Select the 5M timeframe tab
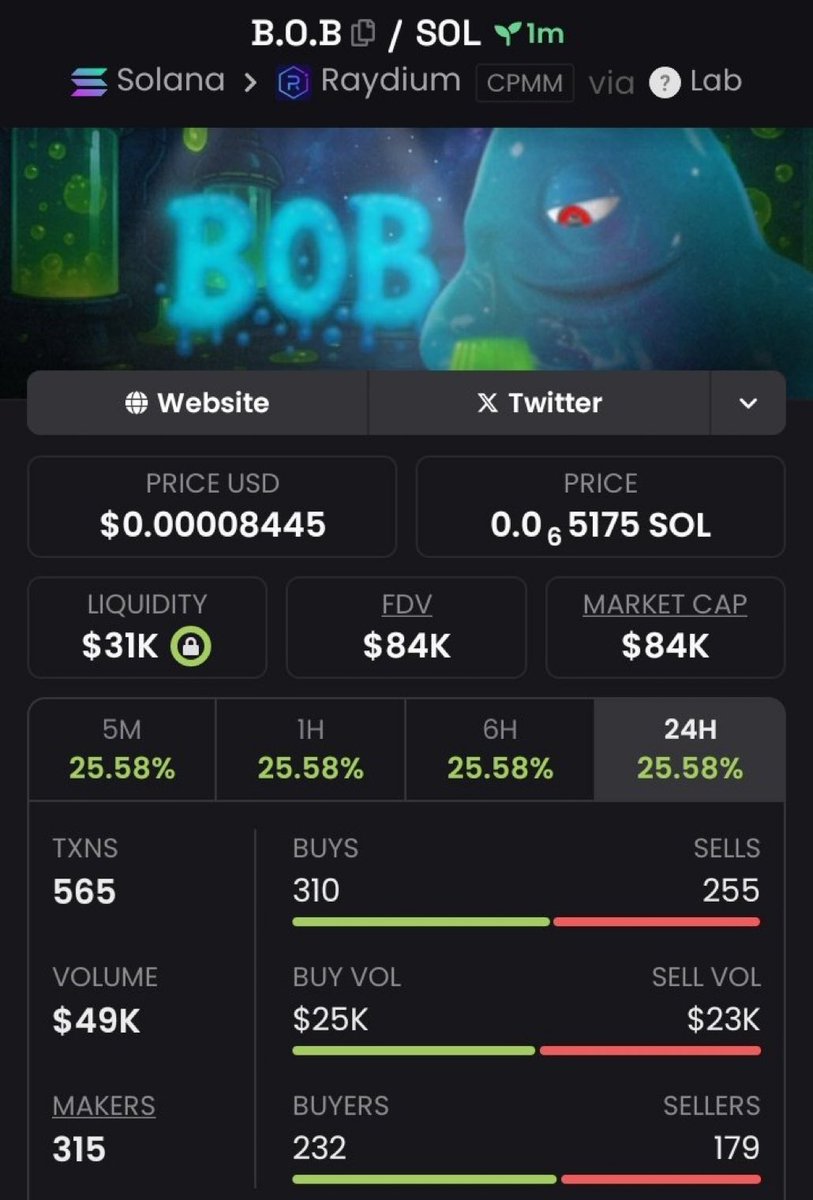Screen dimensions: 813x1200 tap(122, 749)
